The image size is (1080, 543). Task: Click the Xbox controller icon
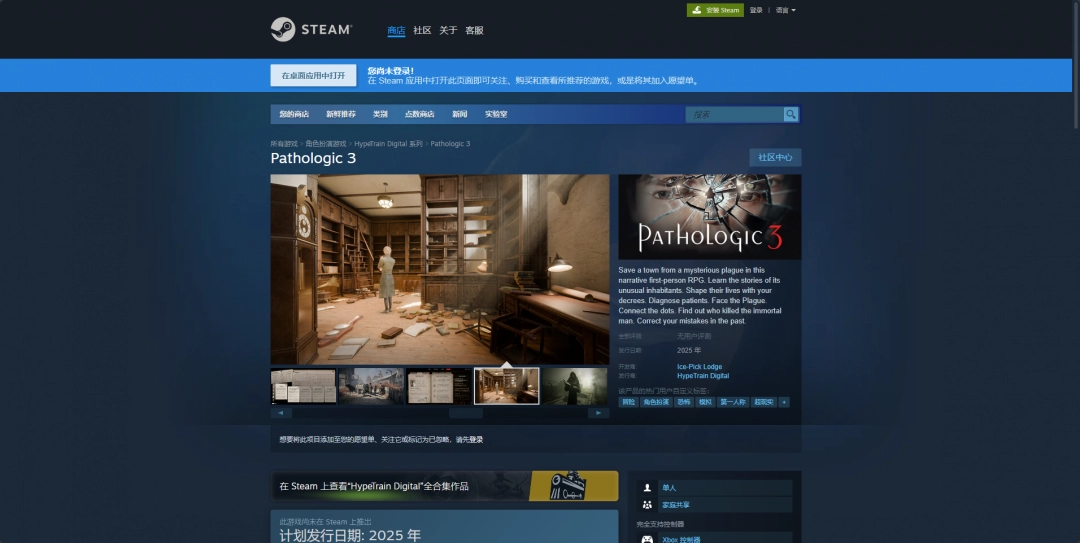(648, 539)
